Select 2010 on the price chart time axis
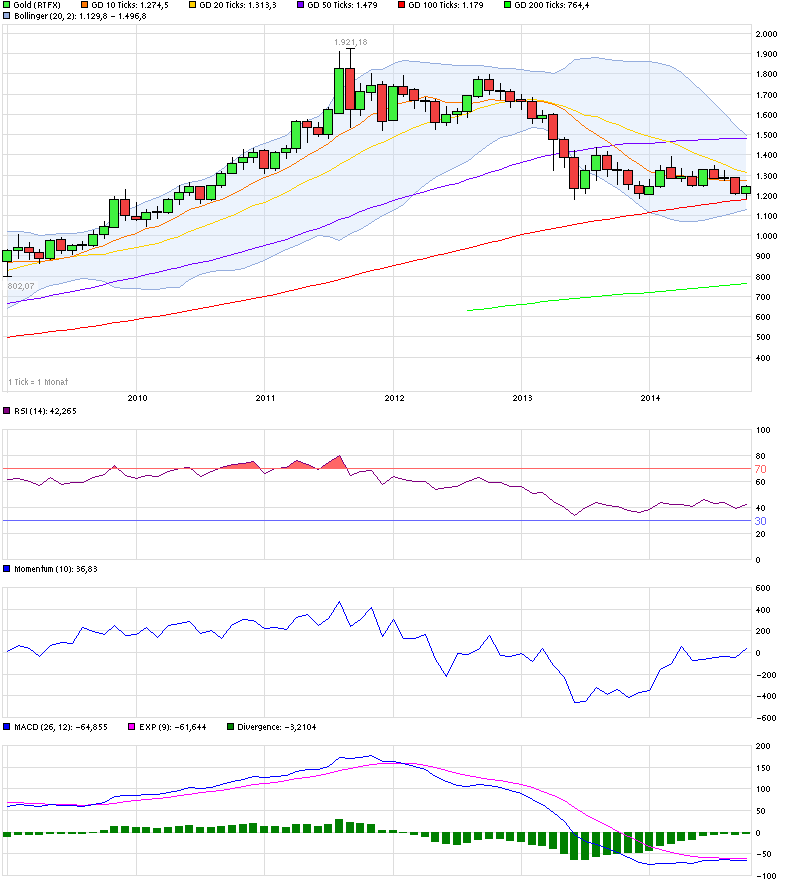 point(137,397)
